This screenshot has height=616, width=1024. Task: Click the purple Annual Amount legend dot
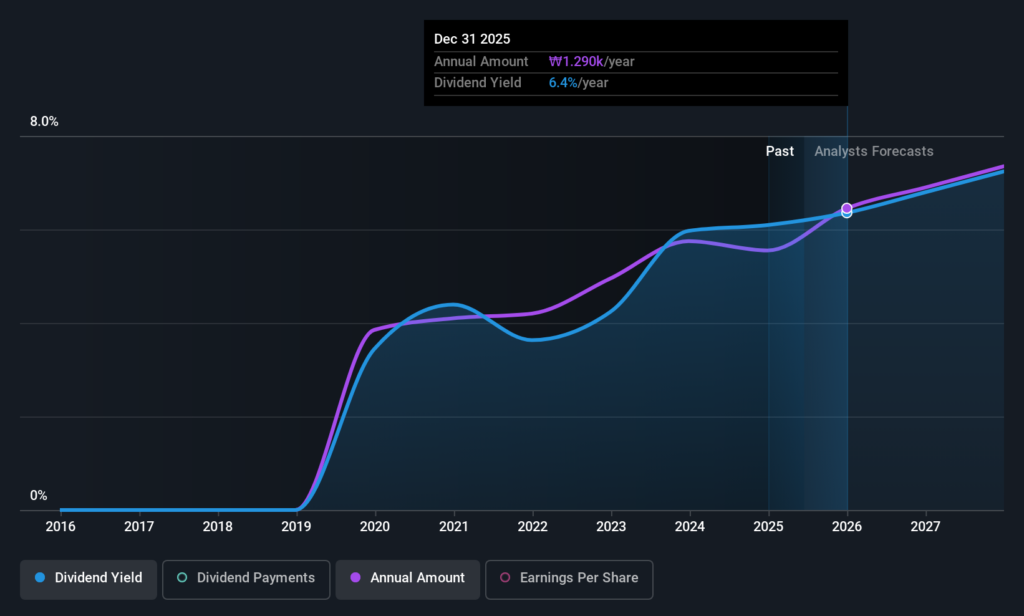coord(355,577)
